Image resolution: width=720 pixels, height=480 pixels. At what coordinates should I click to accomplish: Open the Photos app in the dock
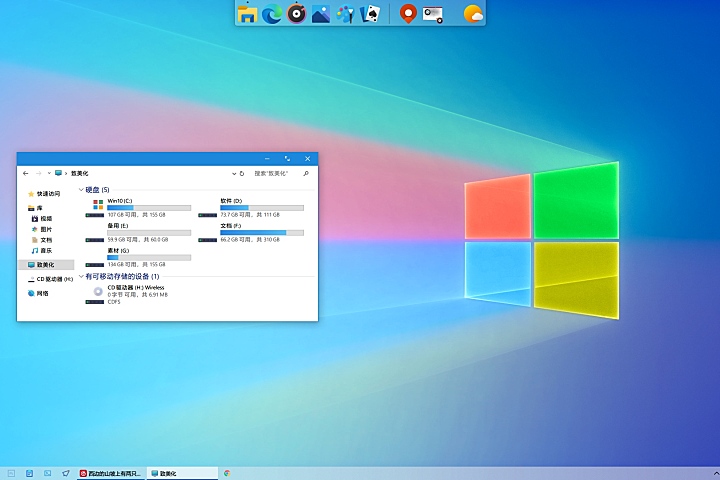pyautogui.click(x=321, y=14)
